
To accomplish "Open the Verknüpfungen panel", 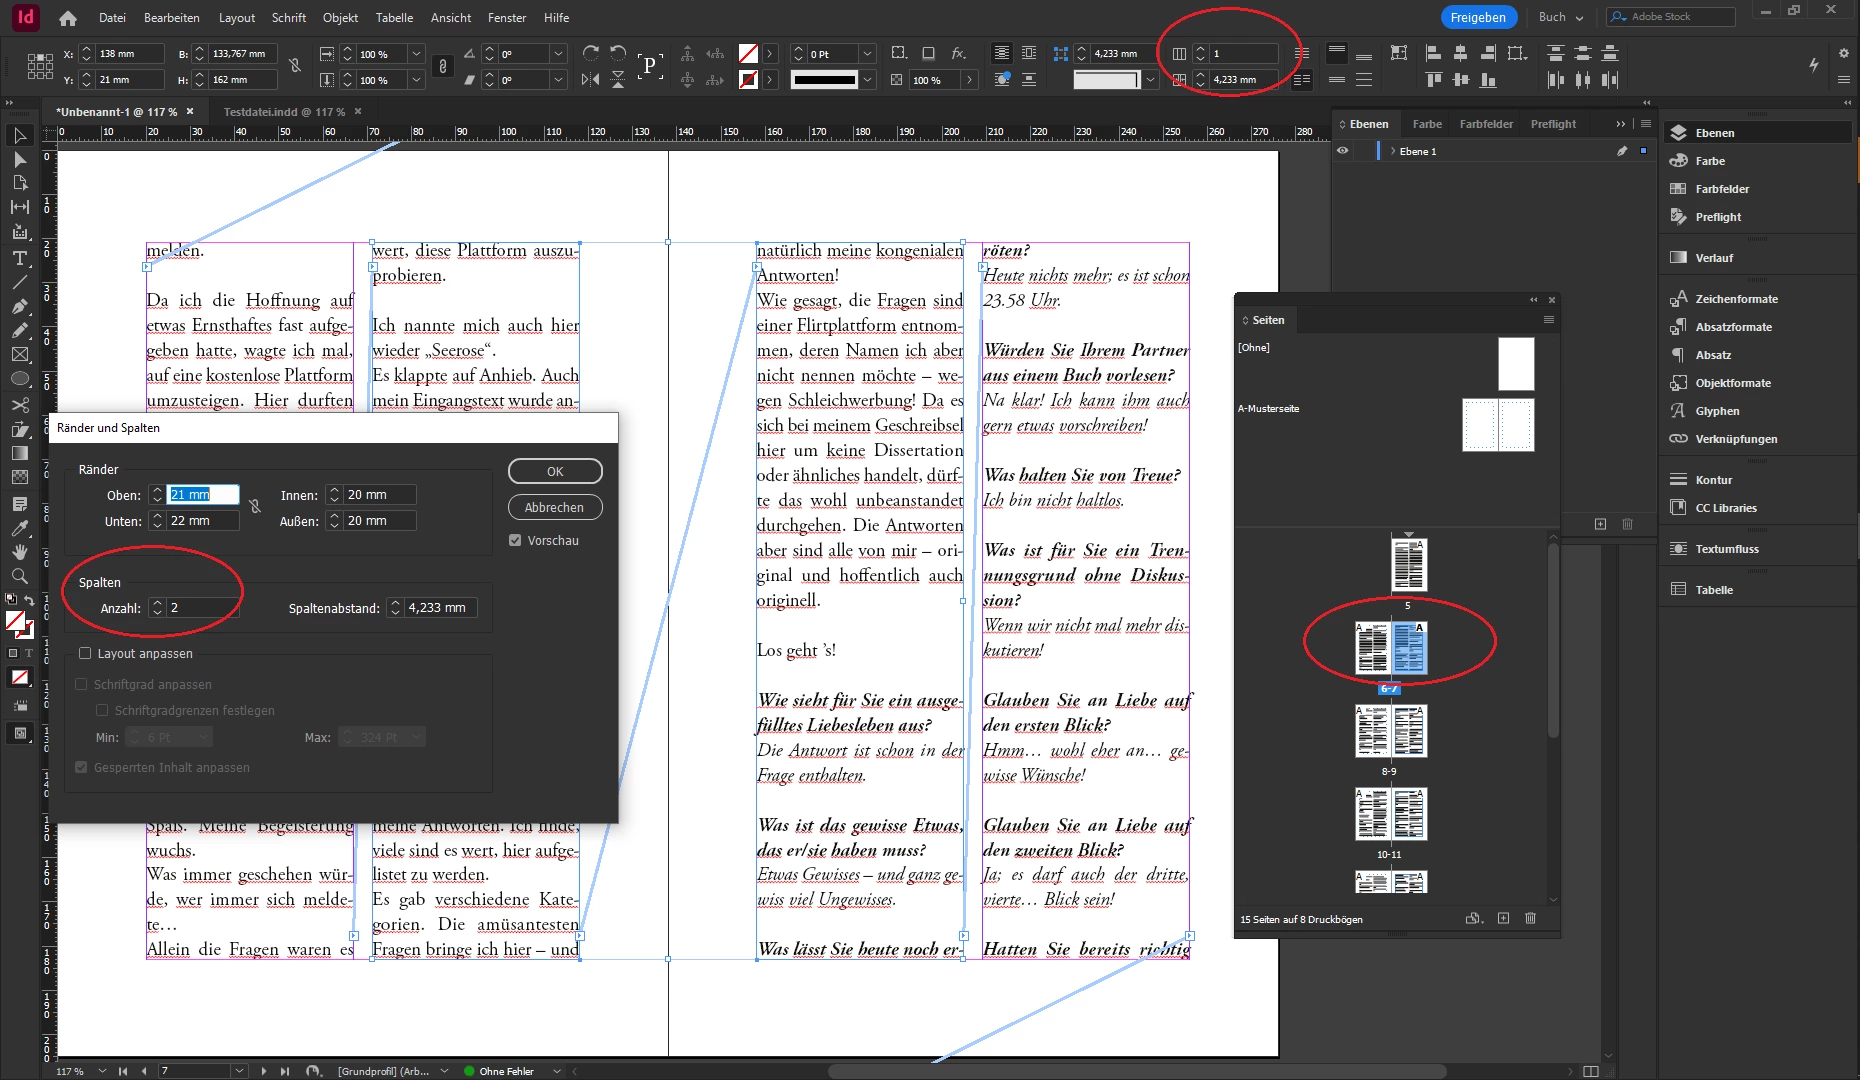I will [1736, 439].
